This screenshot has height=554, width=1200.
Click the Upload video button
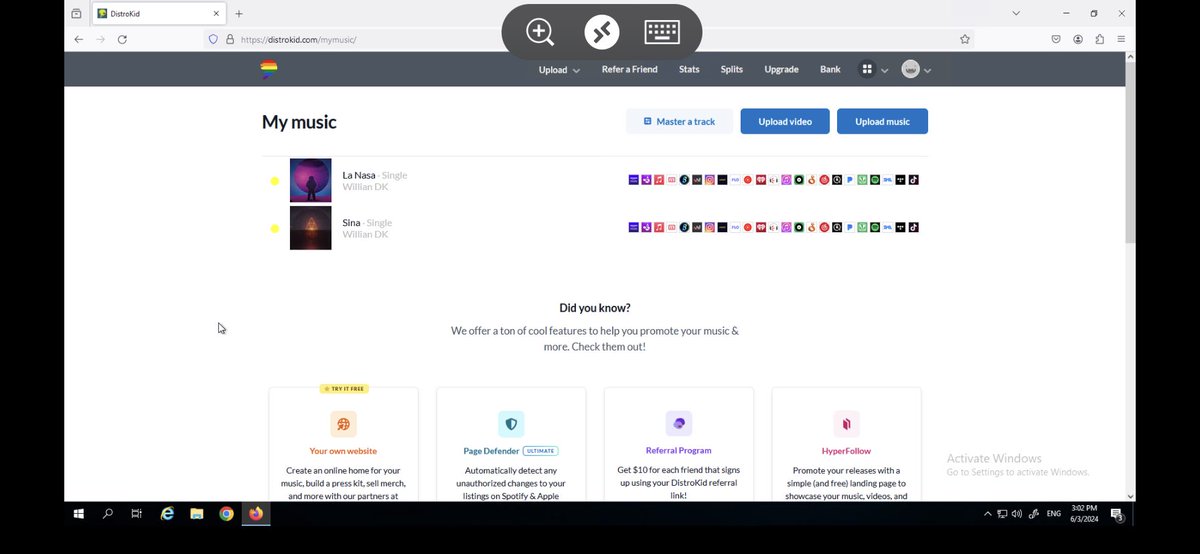(x=784, y=121)
